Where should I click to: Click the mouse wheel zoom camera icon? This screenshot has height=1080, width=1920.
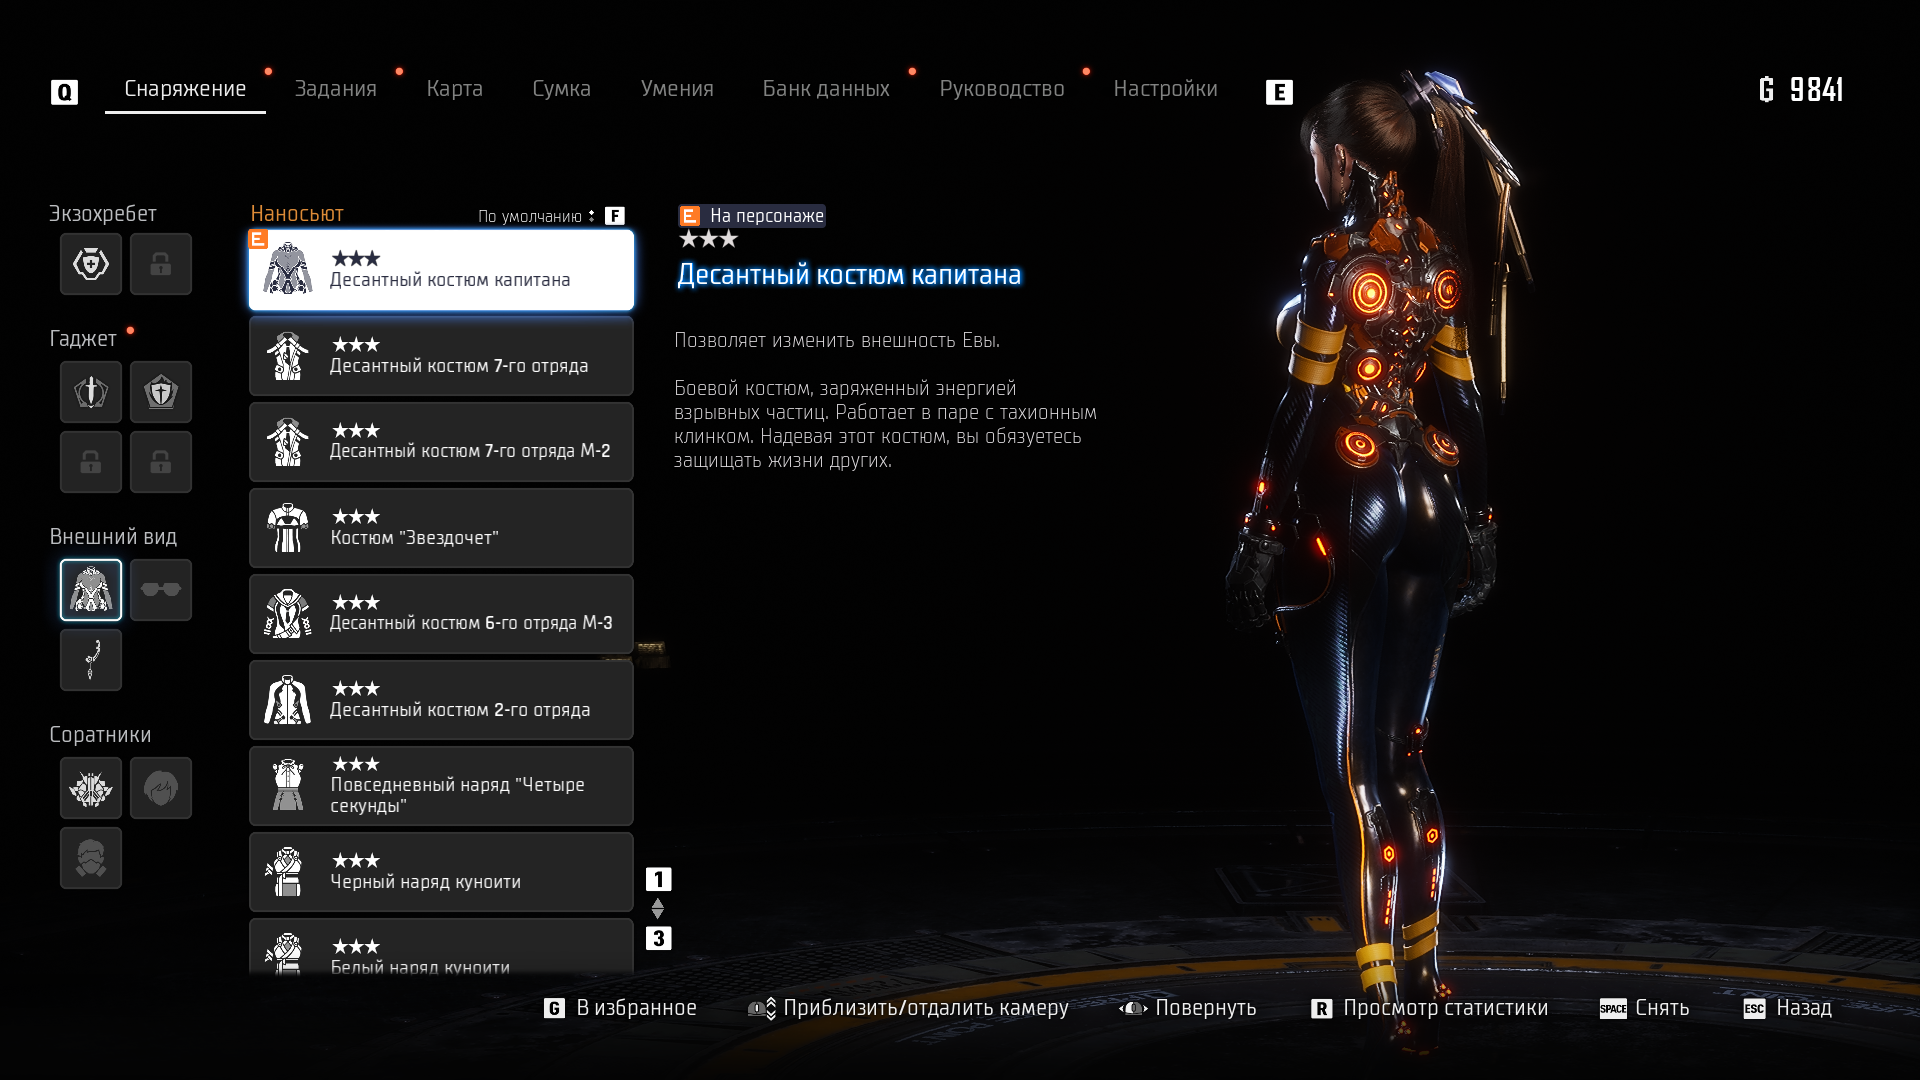click(762, 1009)
